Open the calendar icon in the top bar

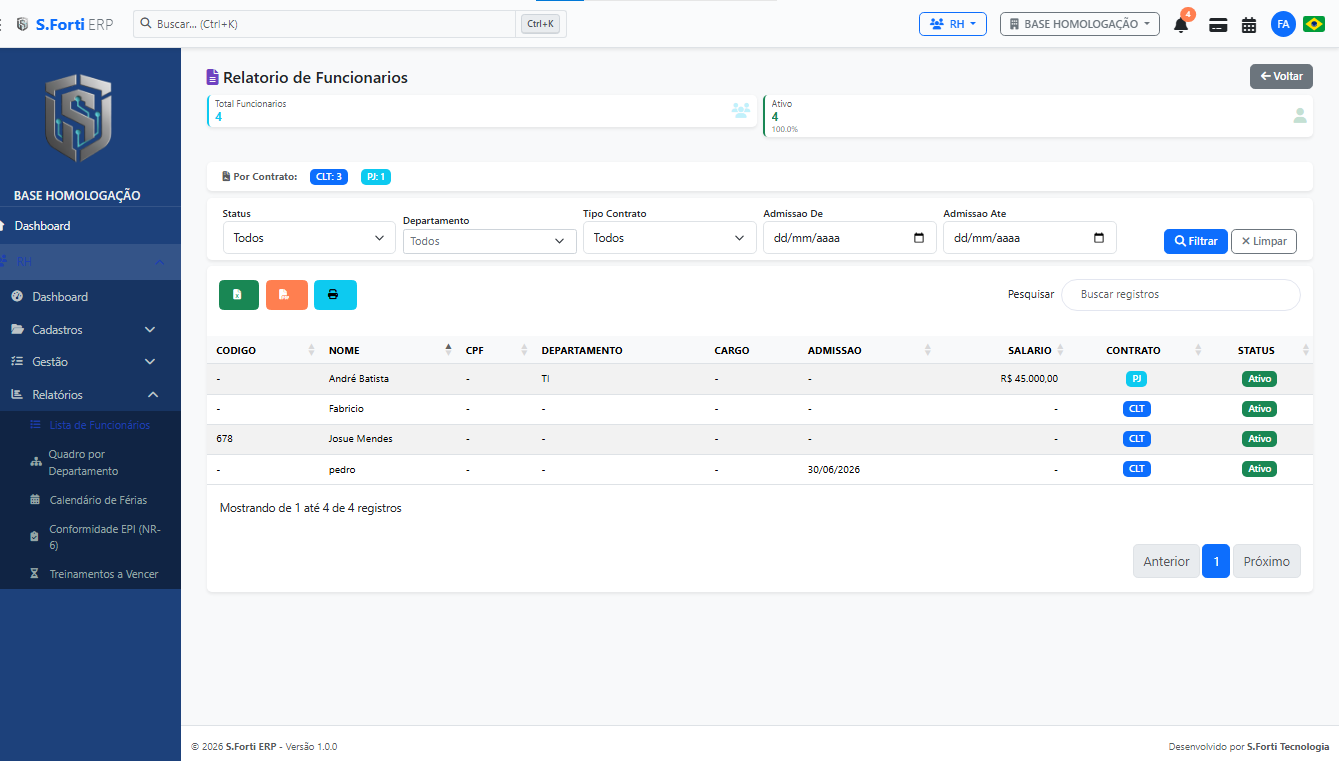tap(1249, 25)
